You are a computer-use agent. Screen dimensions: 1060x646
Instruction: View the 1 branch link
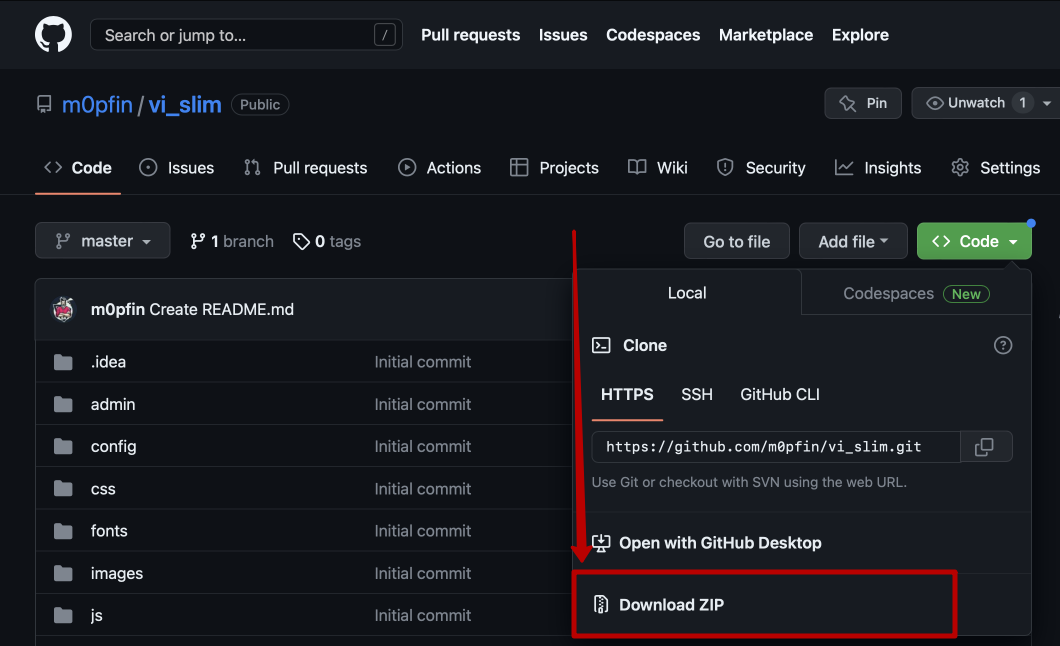(232, 241)
